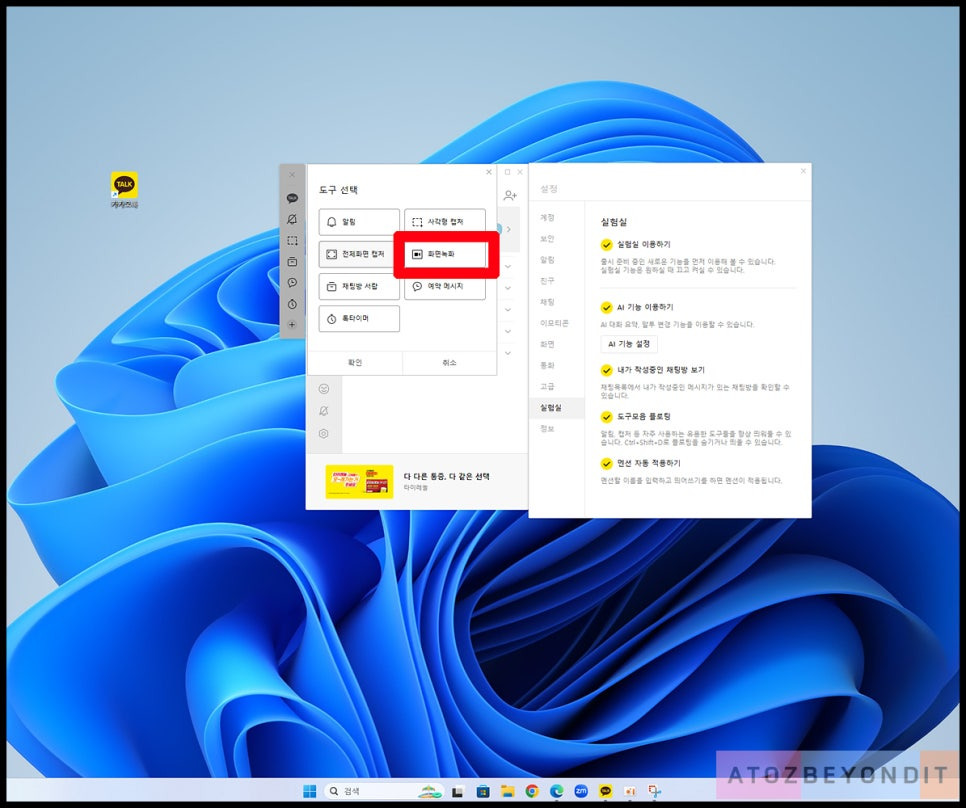Viewport: 966px width, 808px height.
Task: Open the KakaoTalk desktop shortcut
Action: click(x=124, y=190)
